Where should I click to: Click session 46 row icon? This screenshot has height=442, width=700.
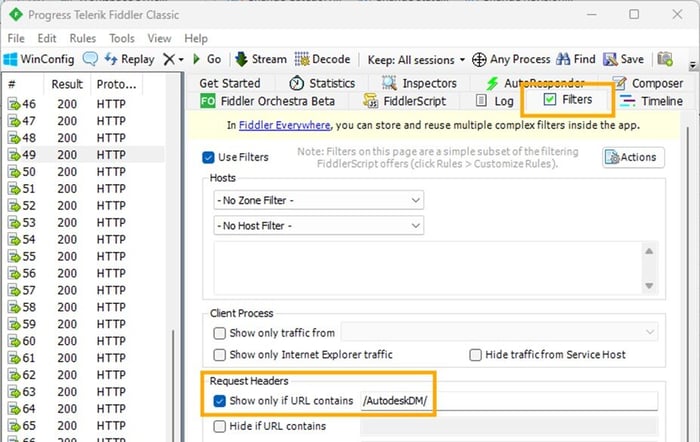point(14,104)
